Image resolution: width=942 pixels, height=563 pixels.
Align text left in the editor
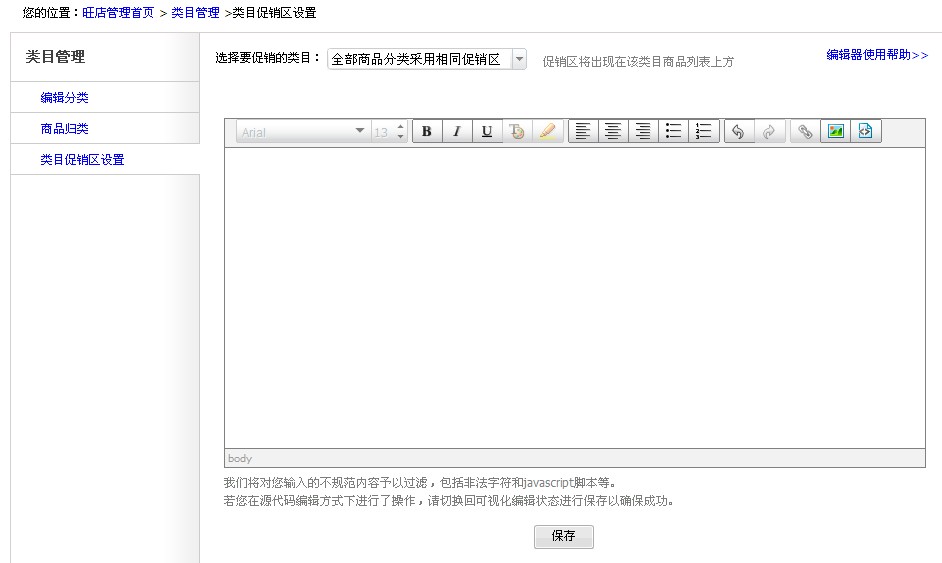(583, 132)
